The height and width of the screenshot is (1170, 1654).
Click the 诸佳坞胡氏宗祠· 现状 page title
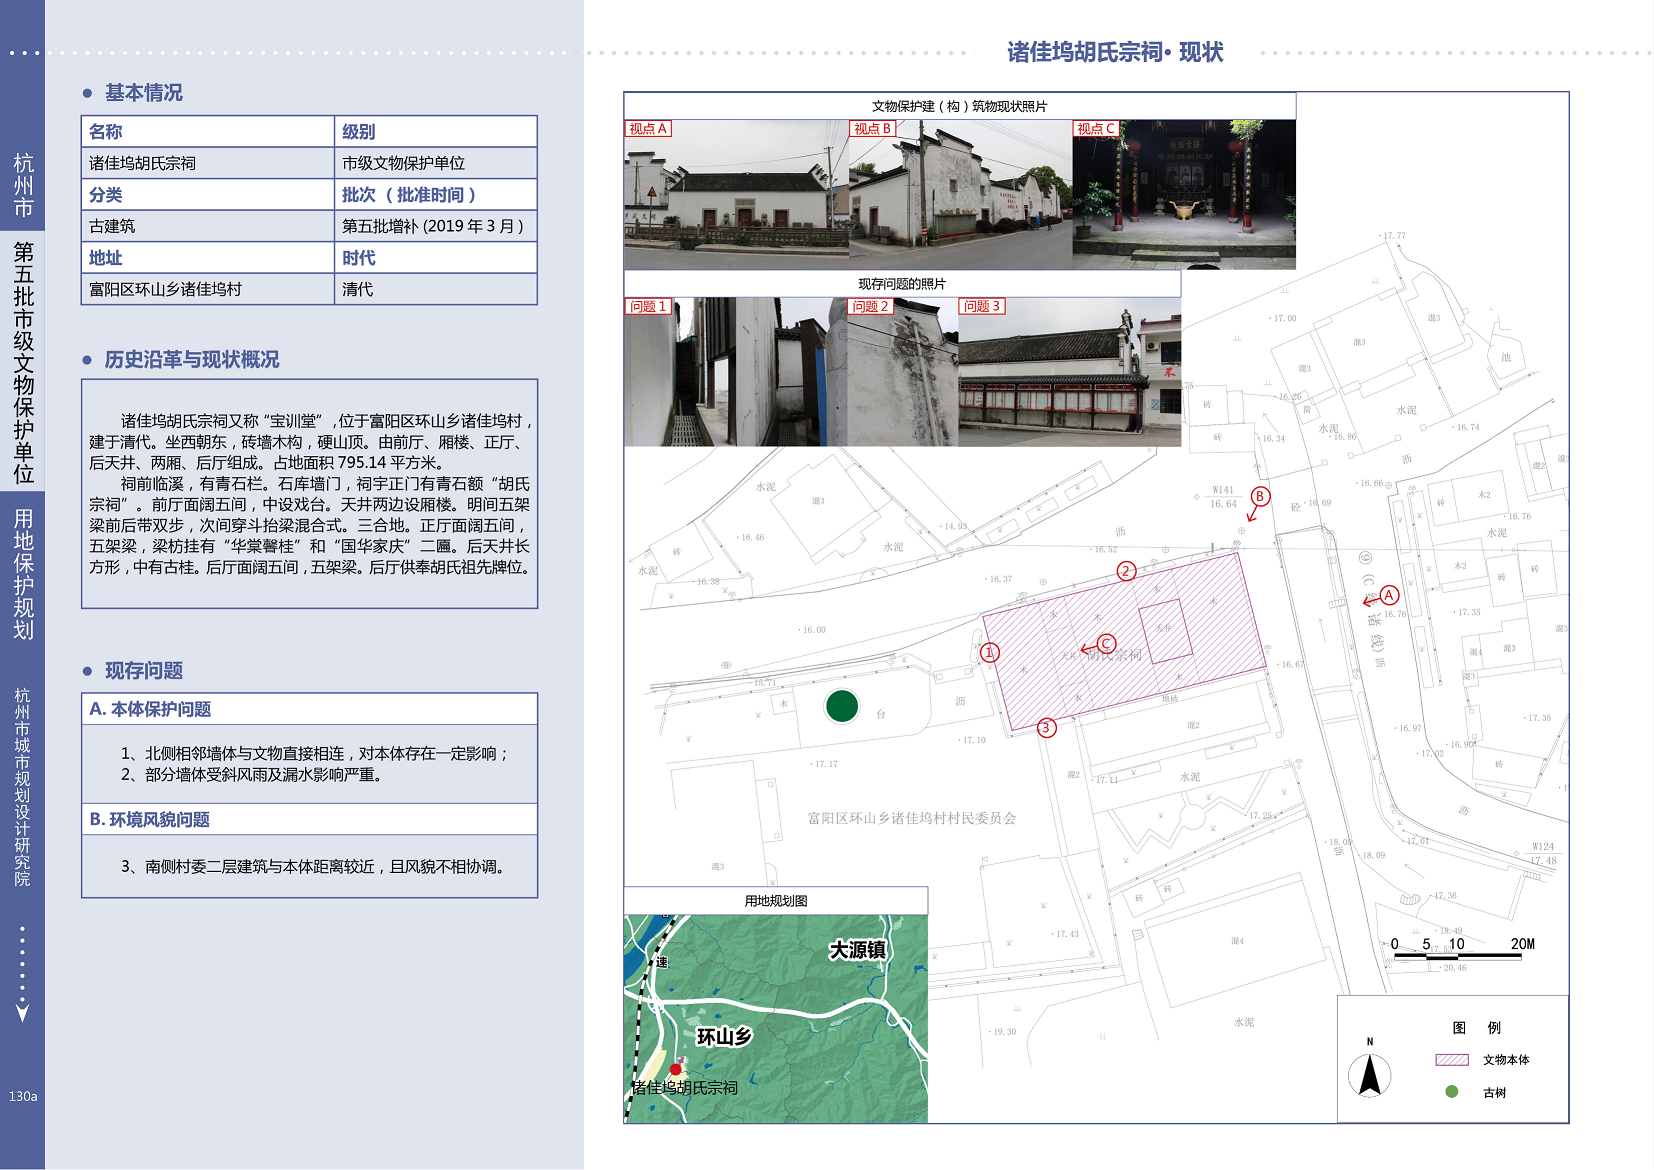(1115, 52)
